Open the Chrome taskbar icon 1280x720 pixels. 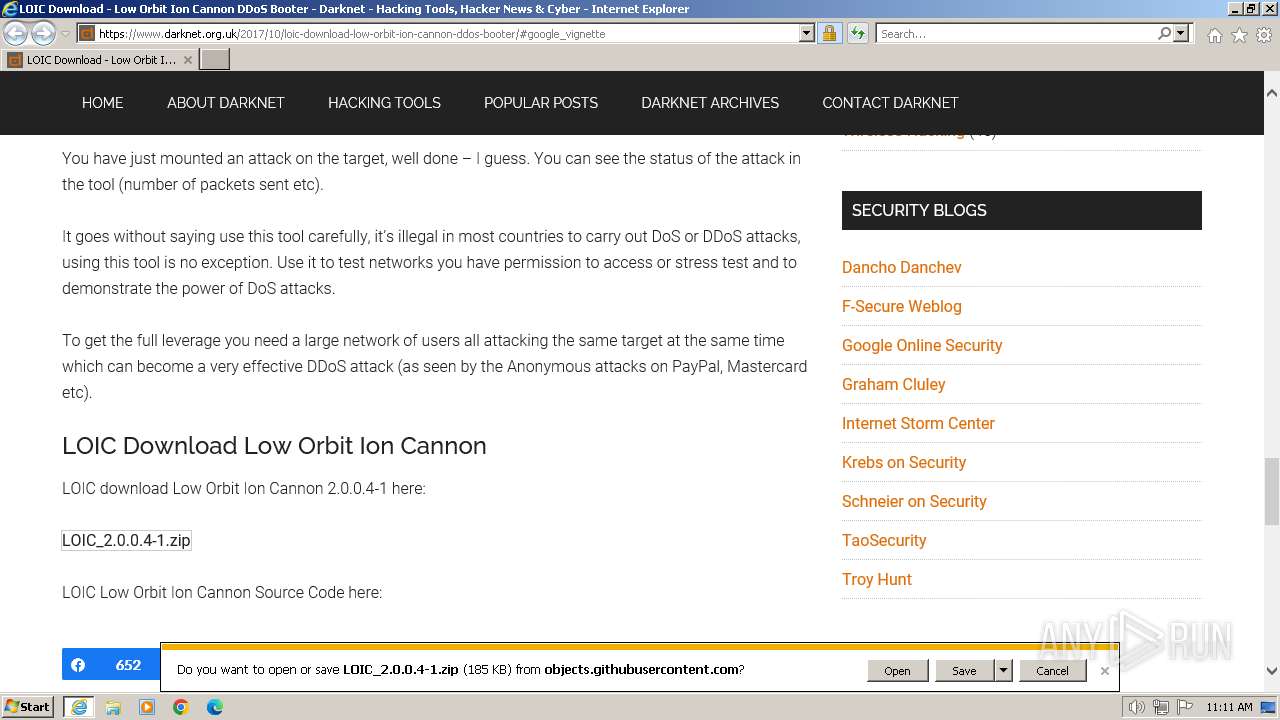pyautogui.click(x=181, y=707)
